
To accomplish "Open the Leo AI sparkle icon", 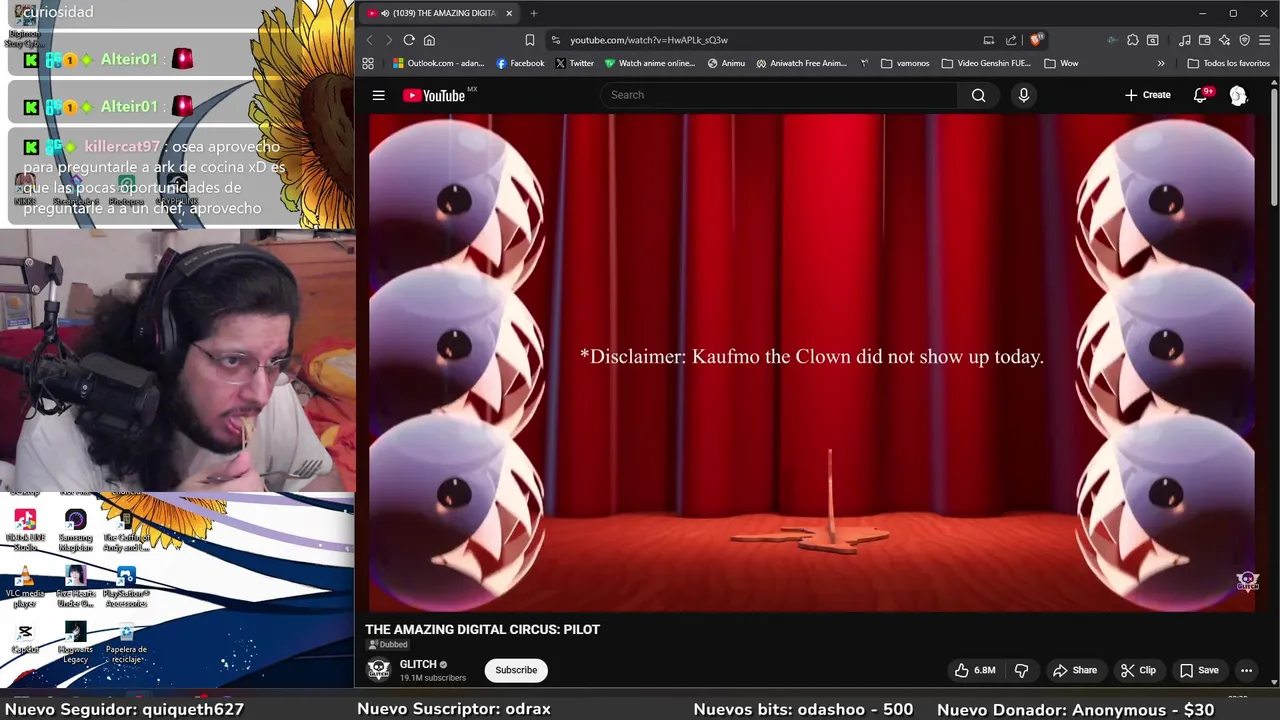I will (x=1225, y=40).
